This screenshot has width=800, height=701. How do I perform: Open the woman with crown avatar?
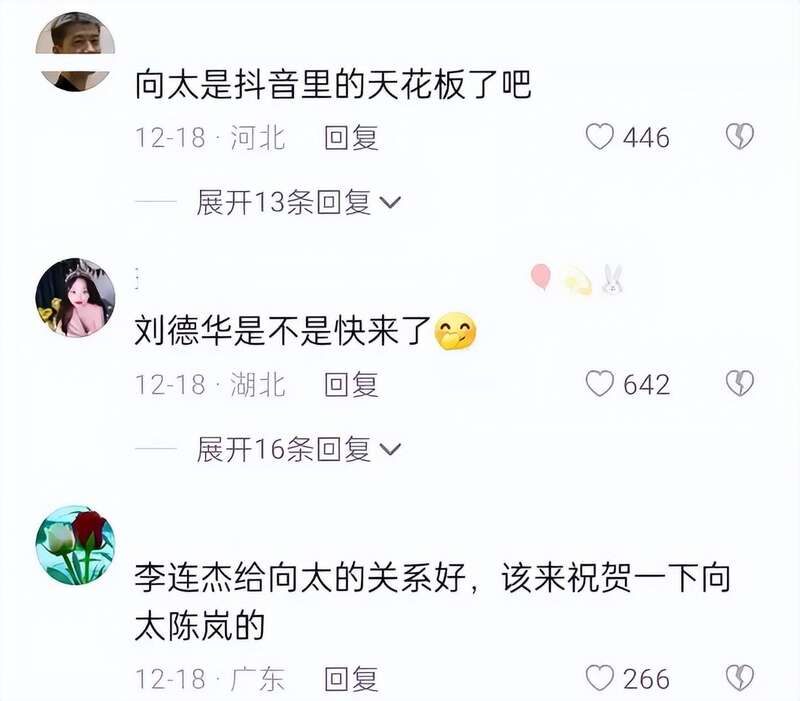75,298
